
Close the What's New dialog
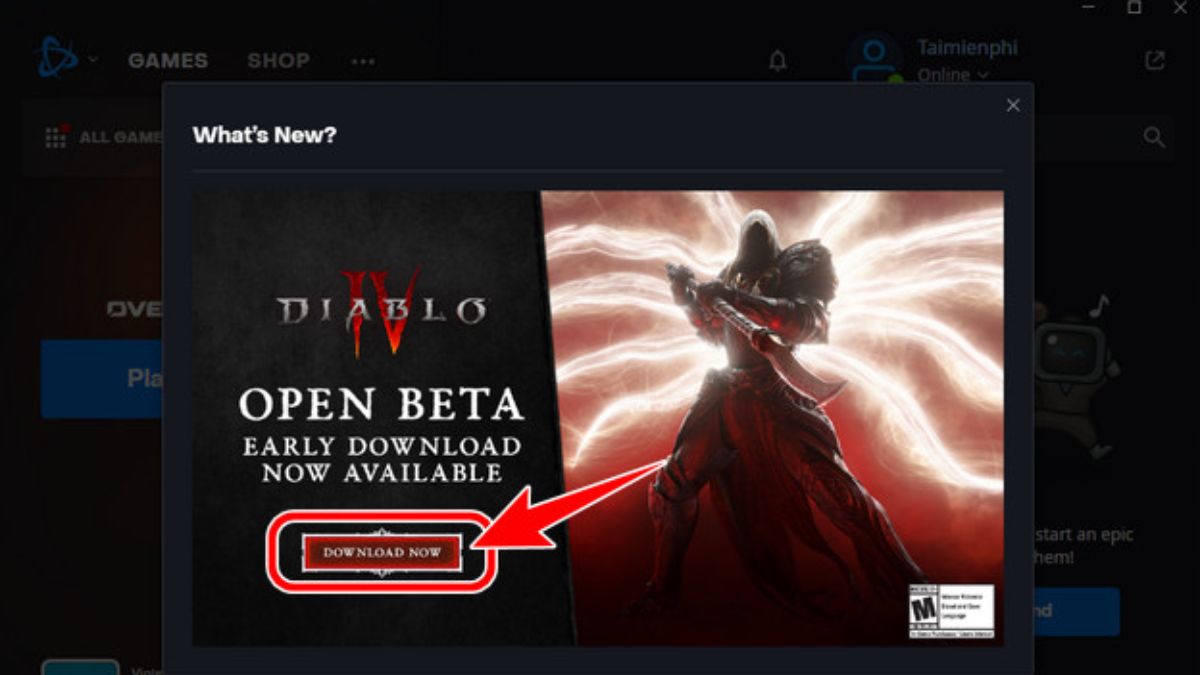point(1013,105)
